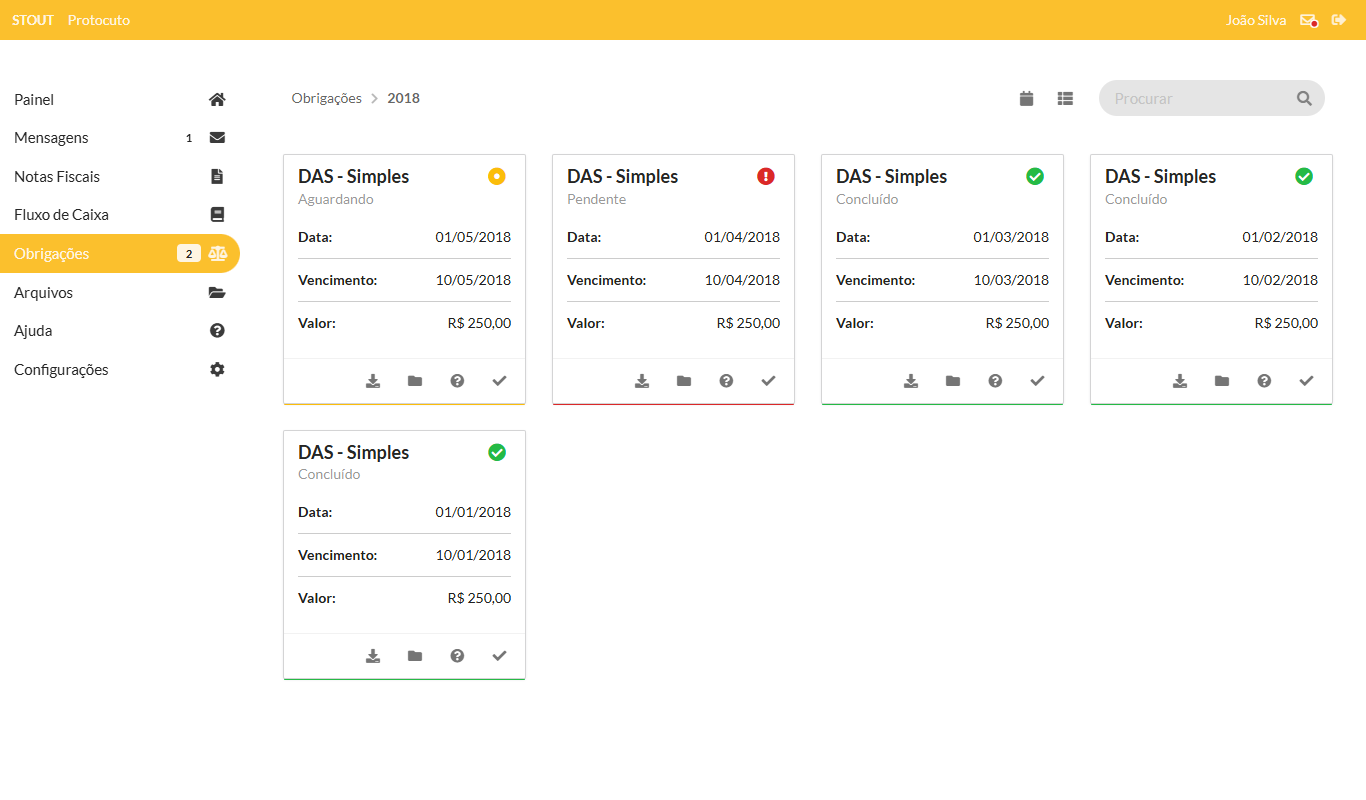Viewport: 1366px width, 800px height.
Task: Open folder icon on Pendente DAS card
Action: coord(684,381)
